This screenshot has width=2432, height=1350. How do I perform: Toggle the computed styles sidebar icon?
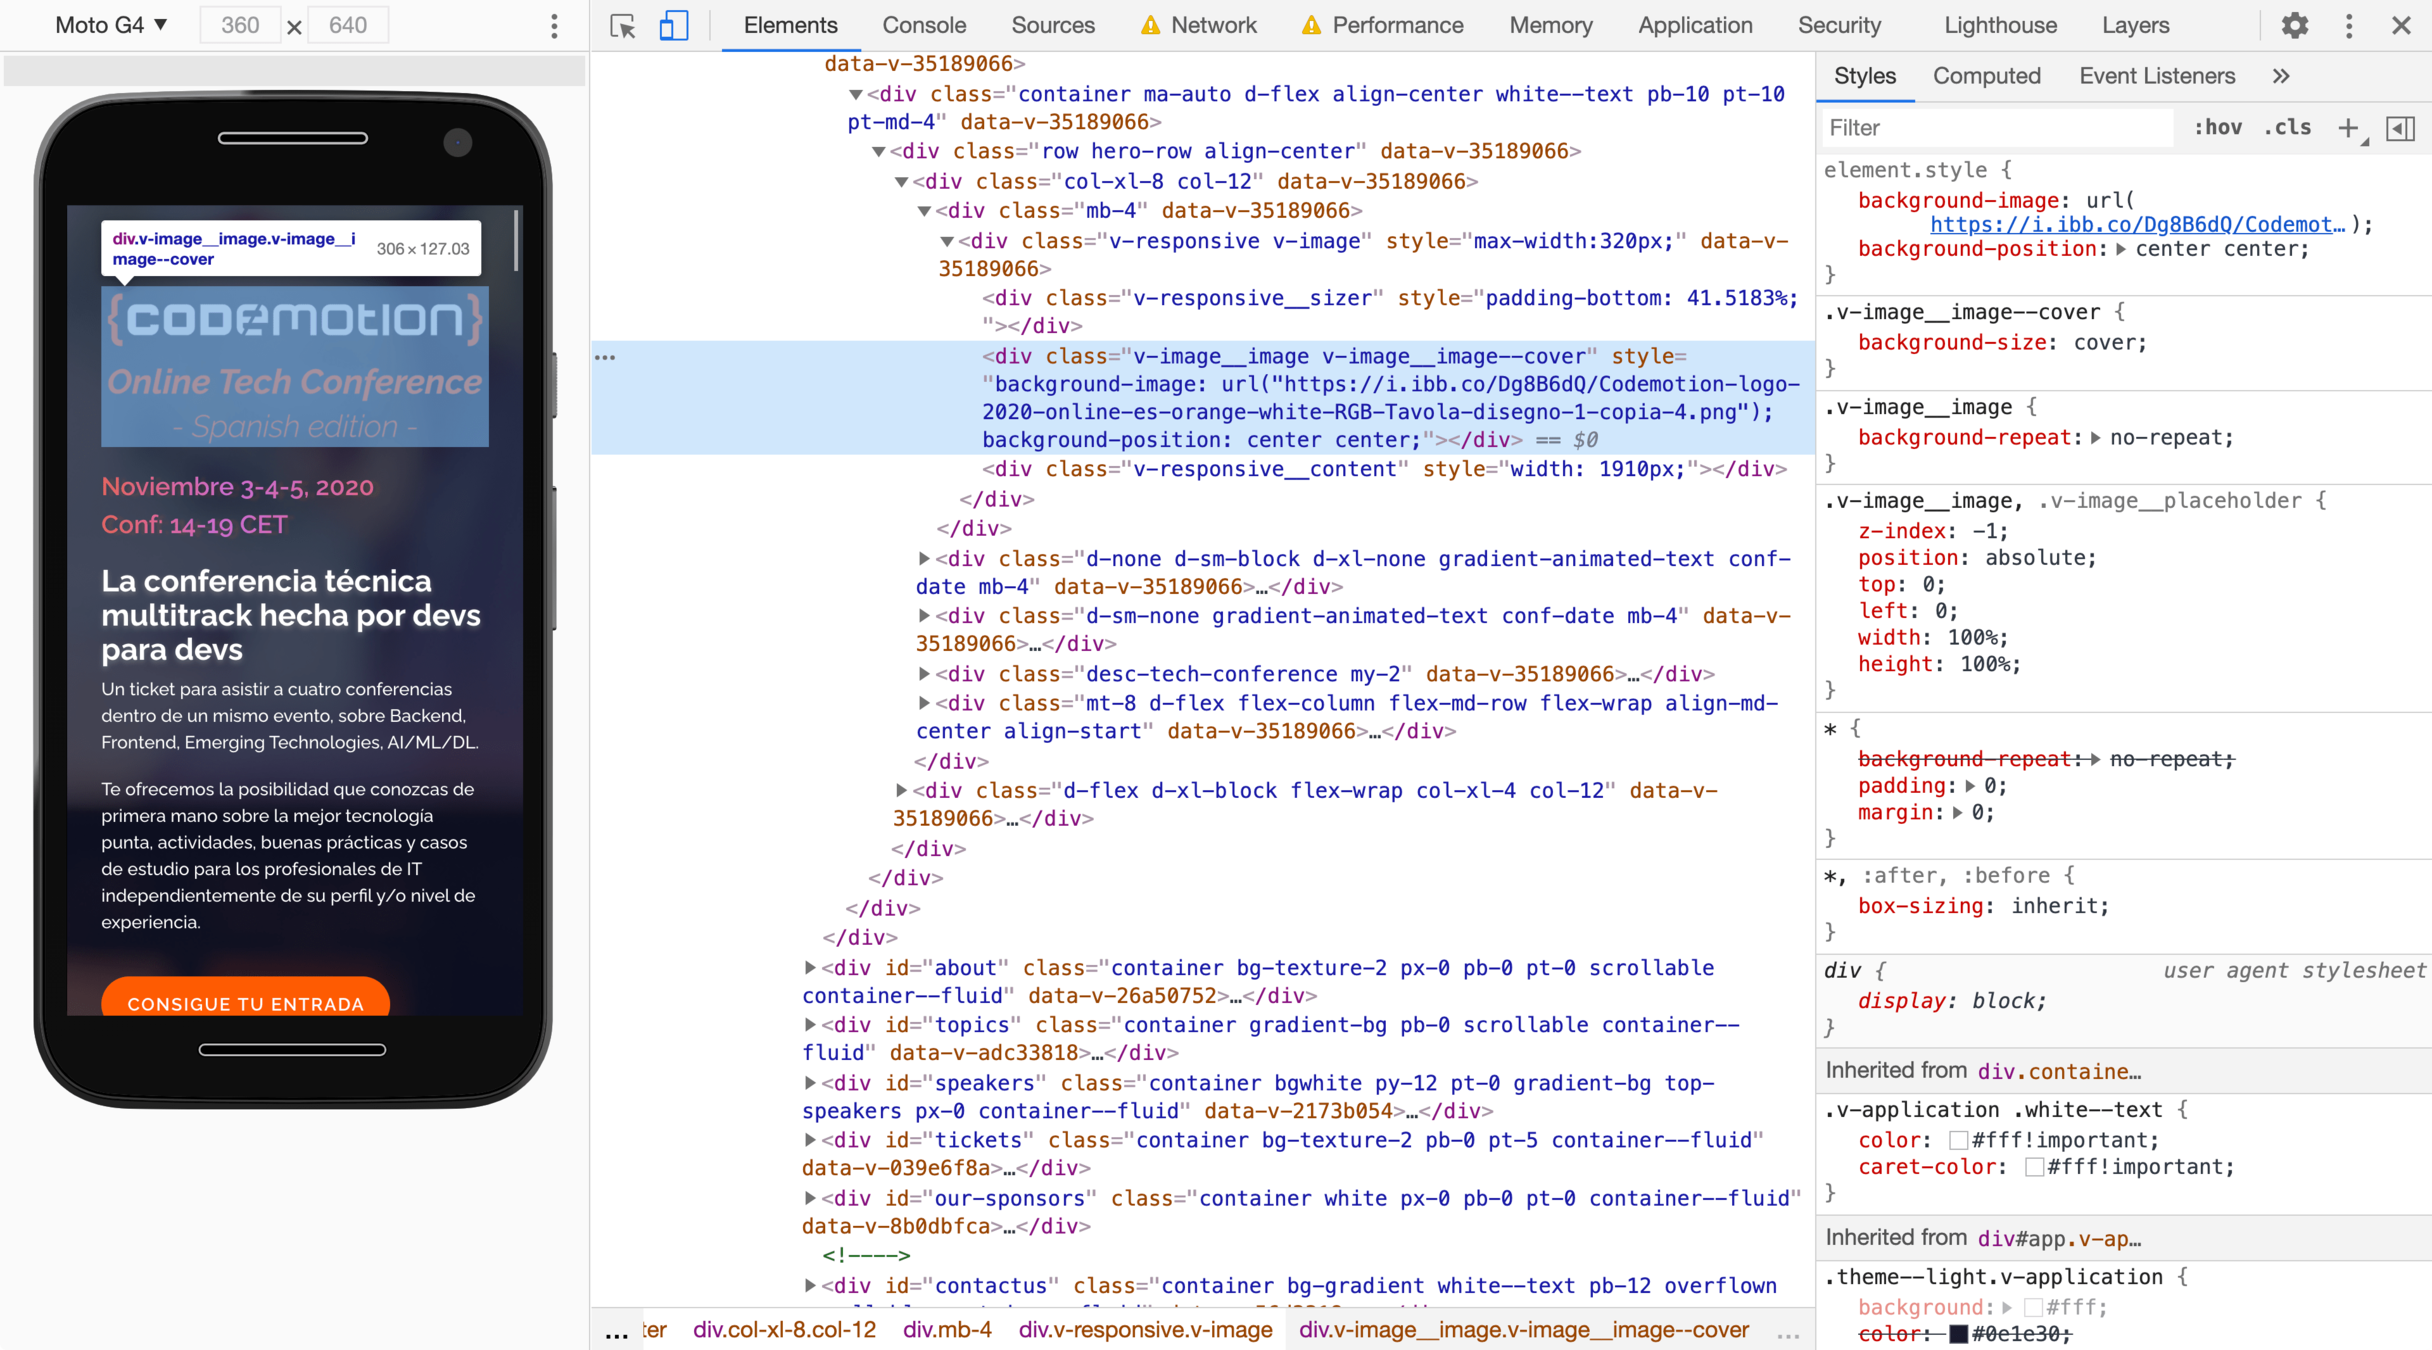pos(2401,128)
